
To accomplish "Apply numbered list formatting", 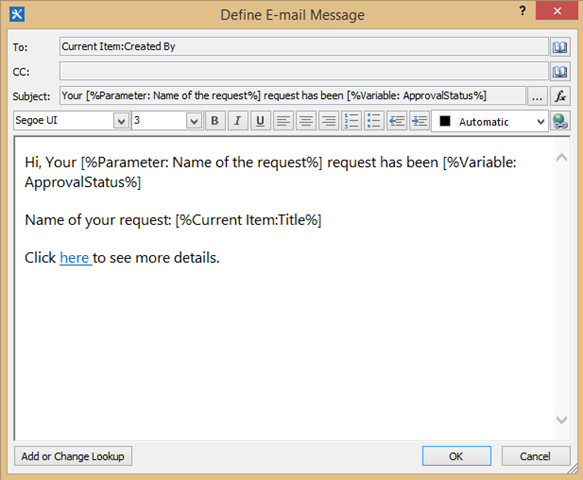I will [351, 121].
